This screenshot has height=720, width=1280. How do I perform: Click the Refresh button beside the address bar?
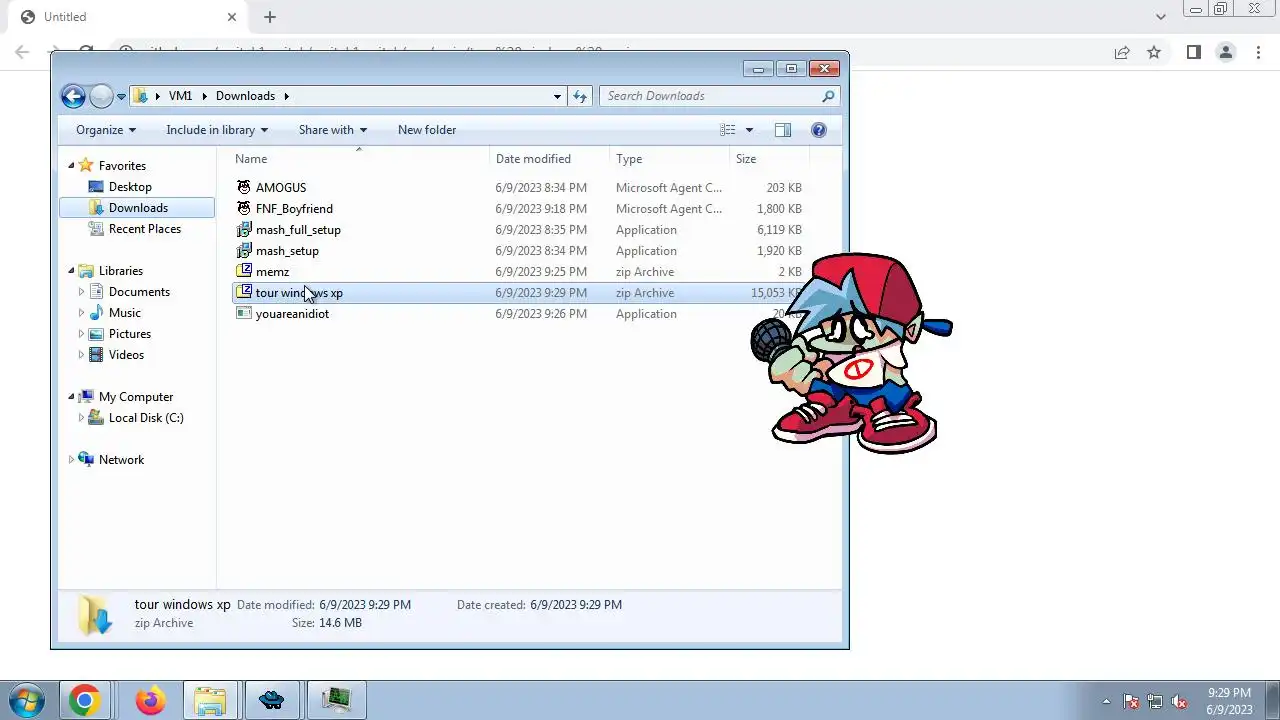580,96
